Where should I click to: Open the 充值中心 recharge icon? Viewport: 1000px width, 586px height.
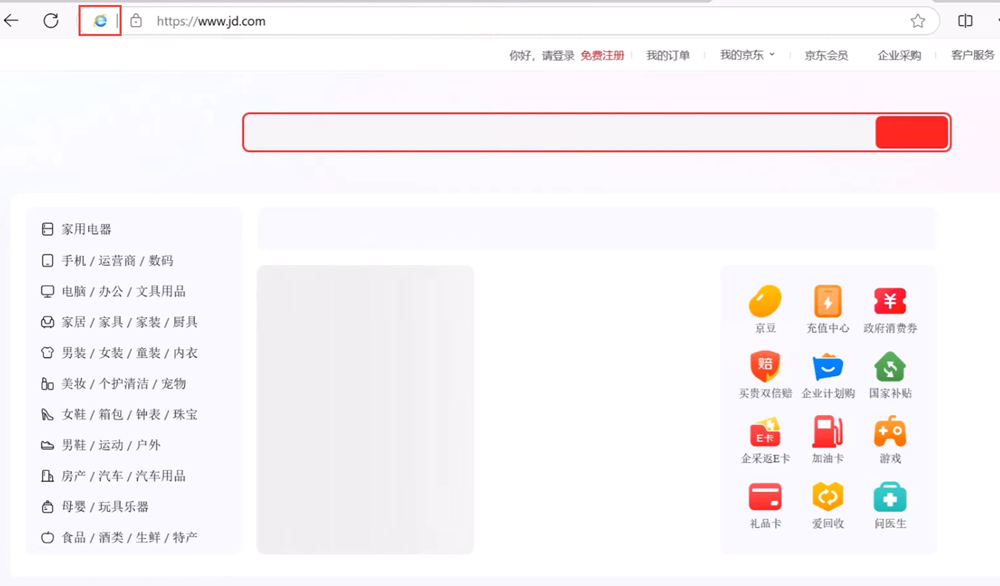(827, 301)
